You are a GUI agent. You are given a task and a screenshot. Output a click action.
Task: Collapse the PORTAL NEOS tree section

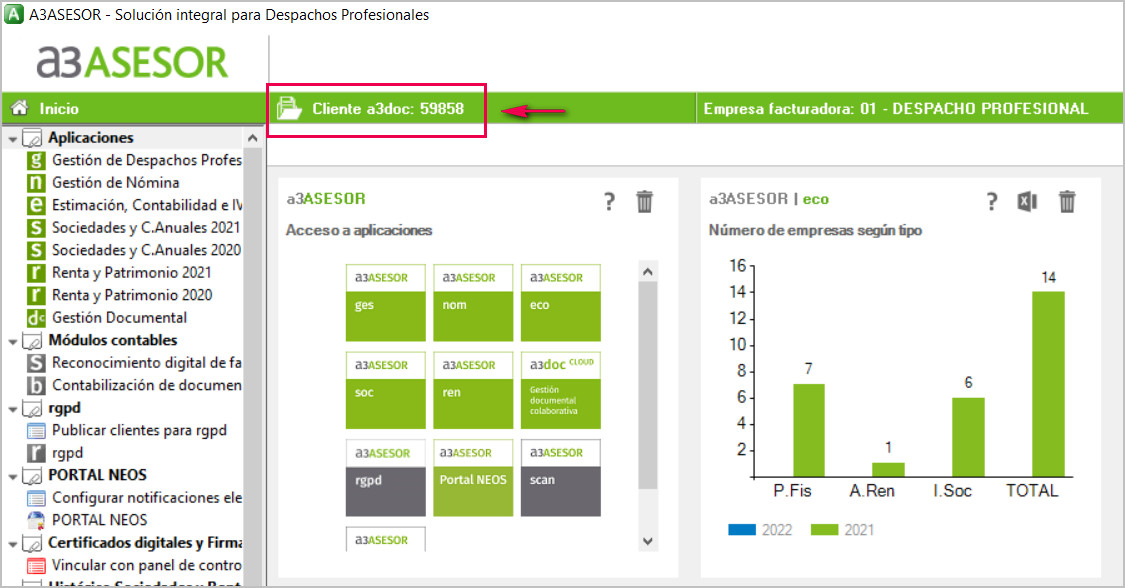tap(13, 476)
